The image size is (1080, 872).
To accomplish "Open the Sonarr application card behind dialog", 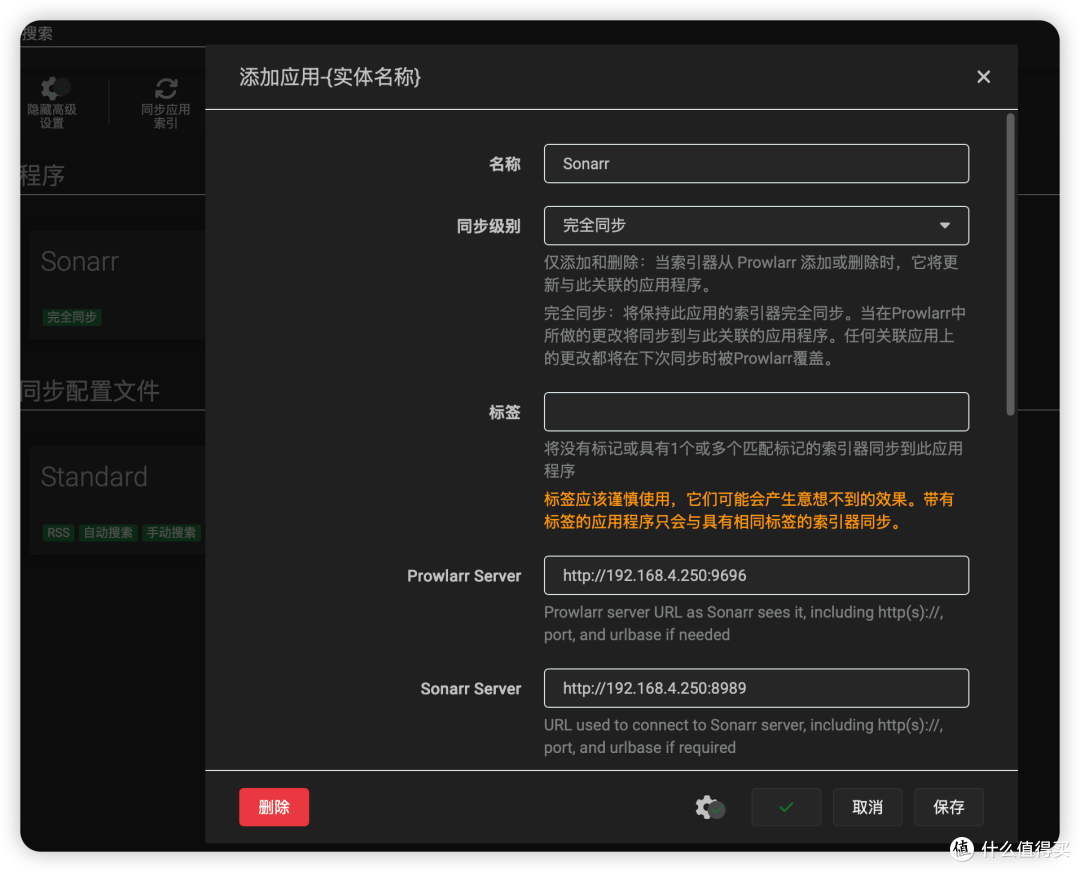I will pos(117,285).
